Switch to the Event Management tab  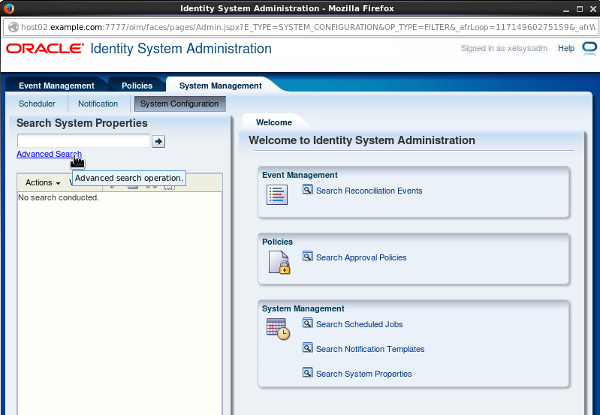tap(56, 86)
